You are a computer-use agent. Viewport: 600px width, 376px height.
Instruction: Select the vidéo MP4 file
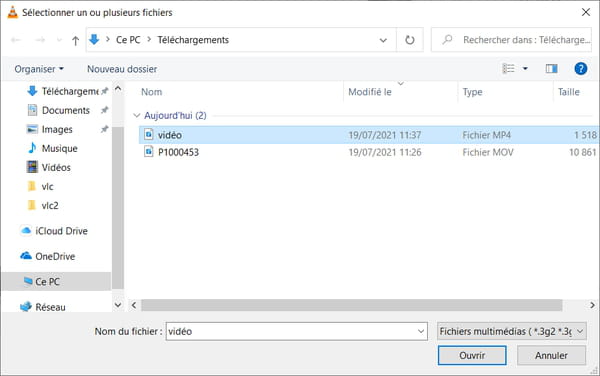[x=369, y=135]
